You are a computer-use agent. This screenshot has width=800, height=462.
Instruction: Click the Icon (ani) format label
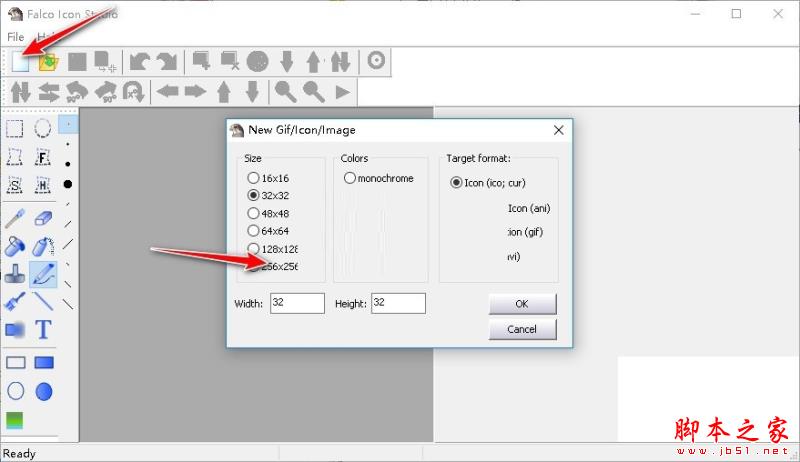[x=529, y=208]
